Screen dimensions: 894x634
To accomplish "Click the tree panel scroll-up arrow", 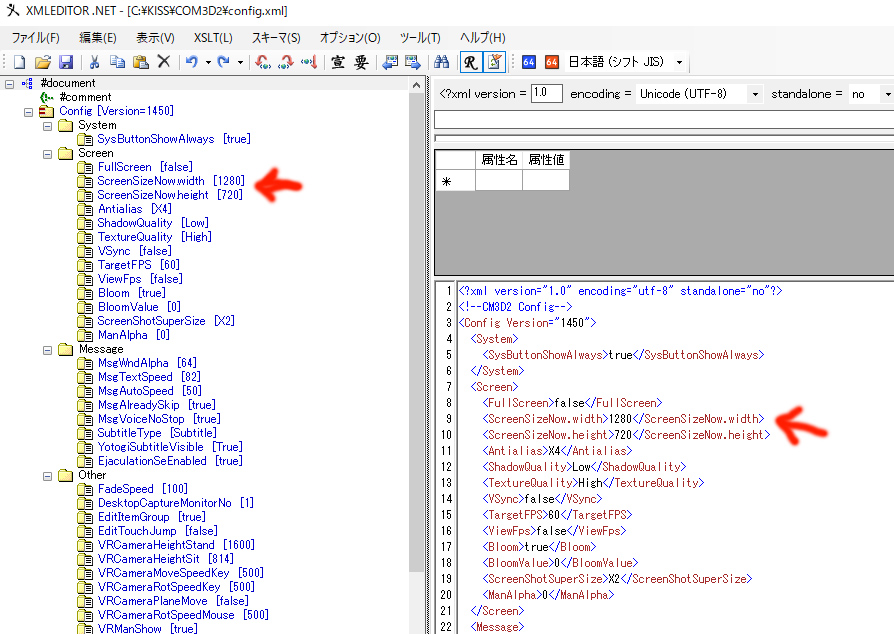I will [416, 86].
